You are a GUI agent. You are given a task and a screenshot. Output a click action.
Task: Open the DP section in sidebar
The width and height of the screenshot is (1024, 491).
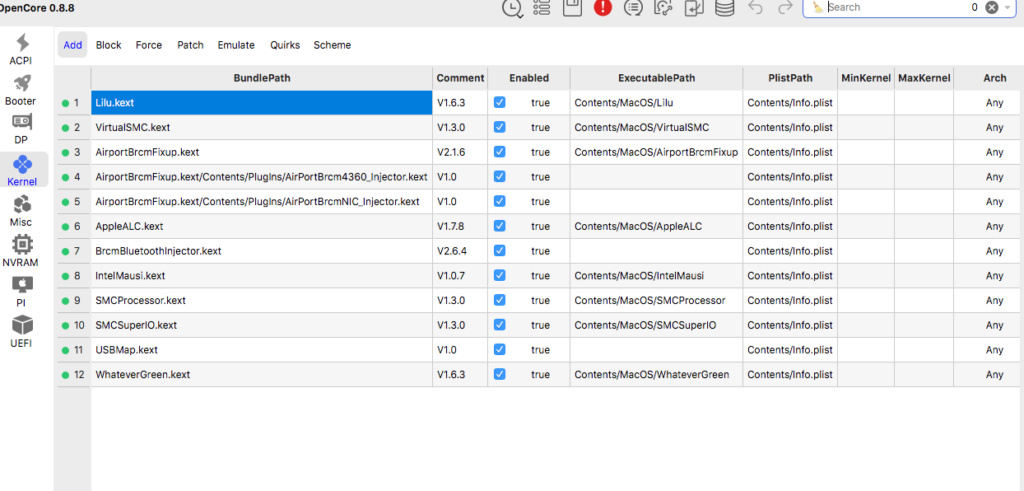click(x=21, y=129)
